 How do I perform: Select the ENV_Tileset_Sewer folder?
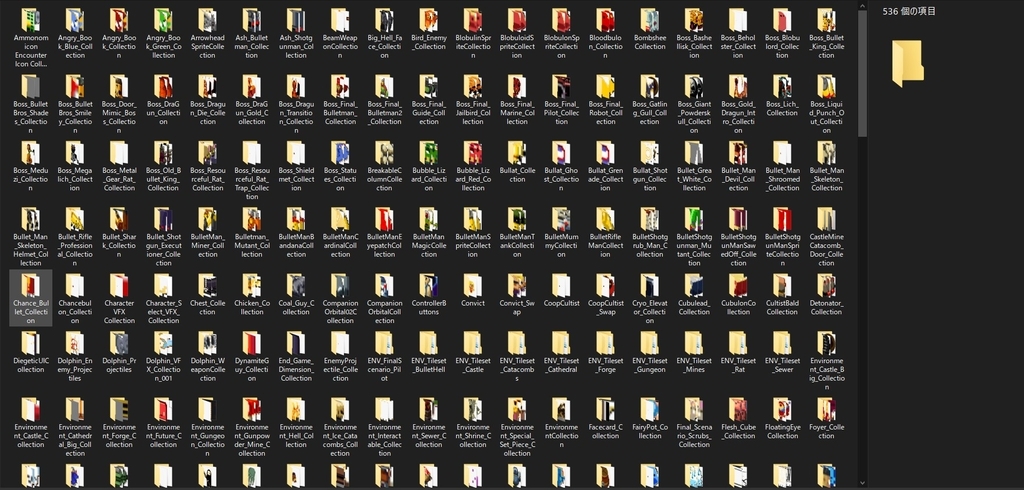coord(782,352)
